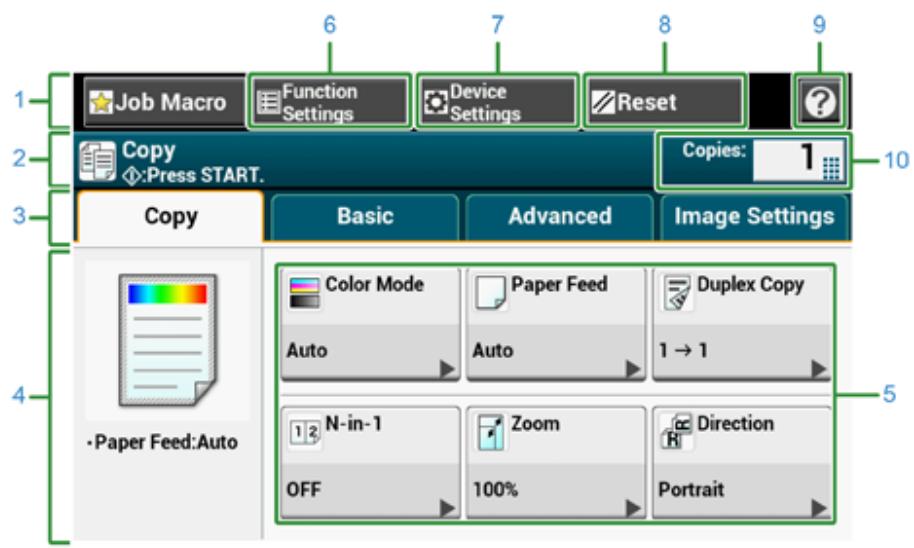Click the Paper Feed:Auto summary text

[163, 442]
